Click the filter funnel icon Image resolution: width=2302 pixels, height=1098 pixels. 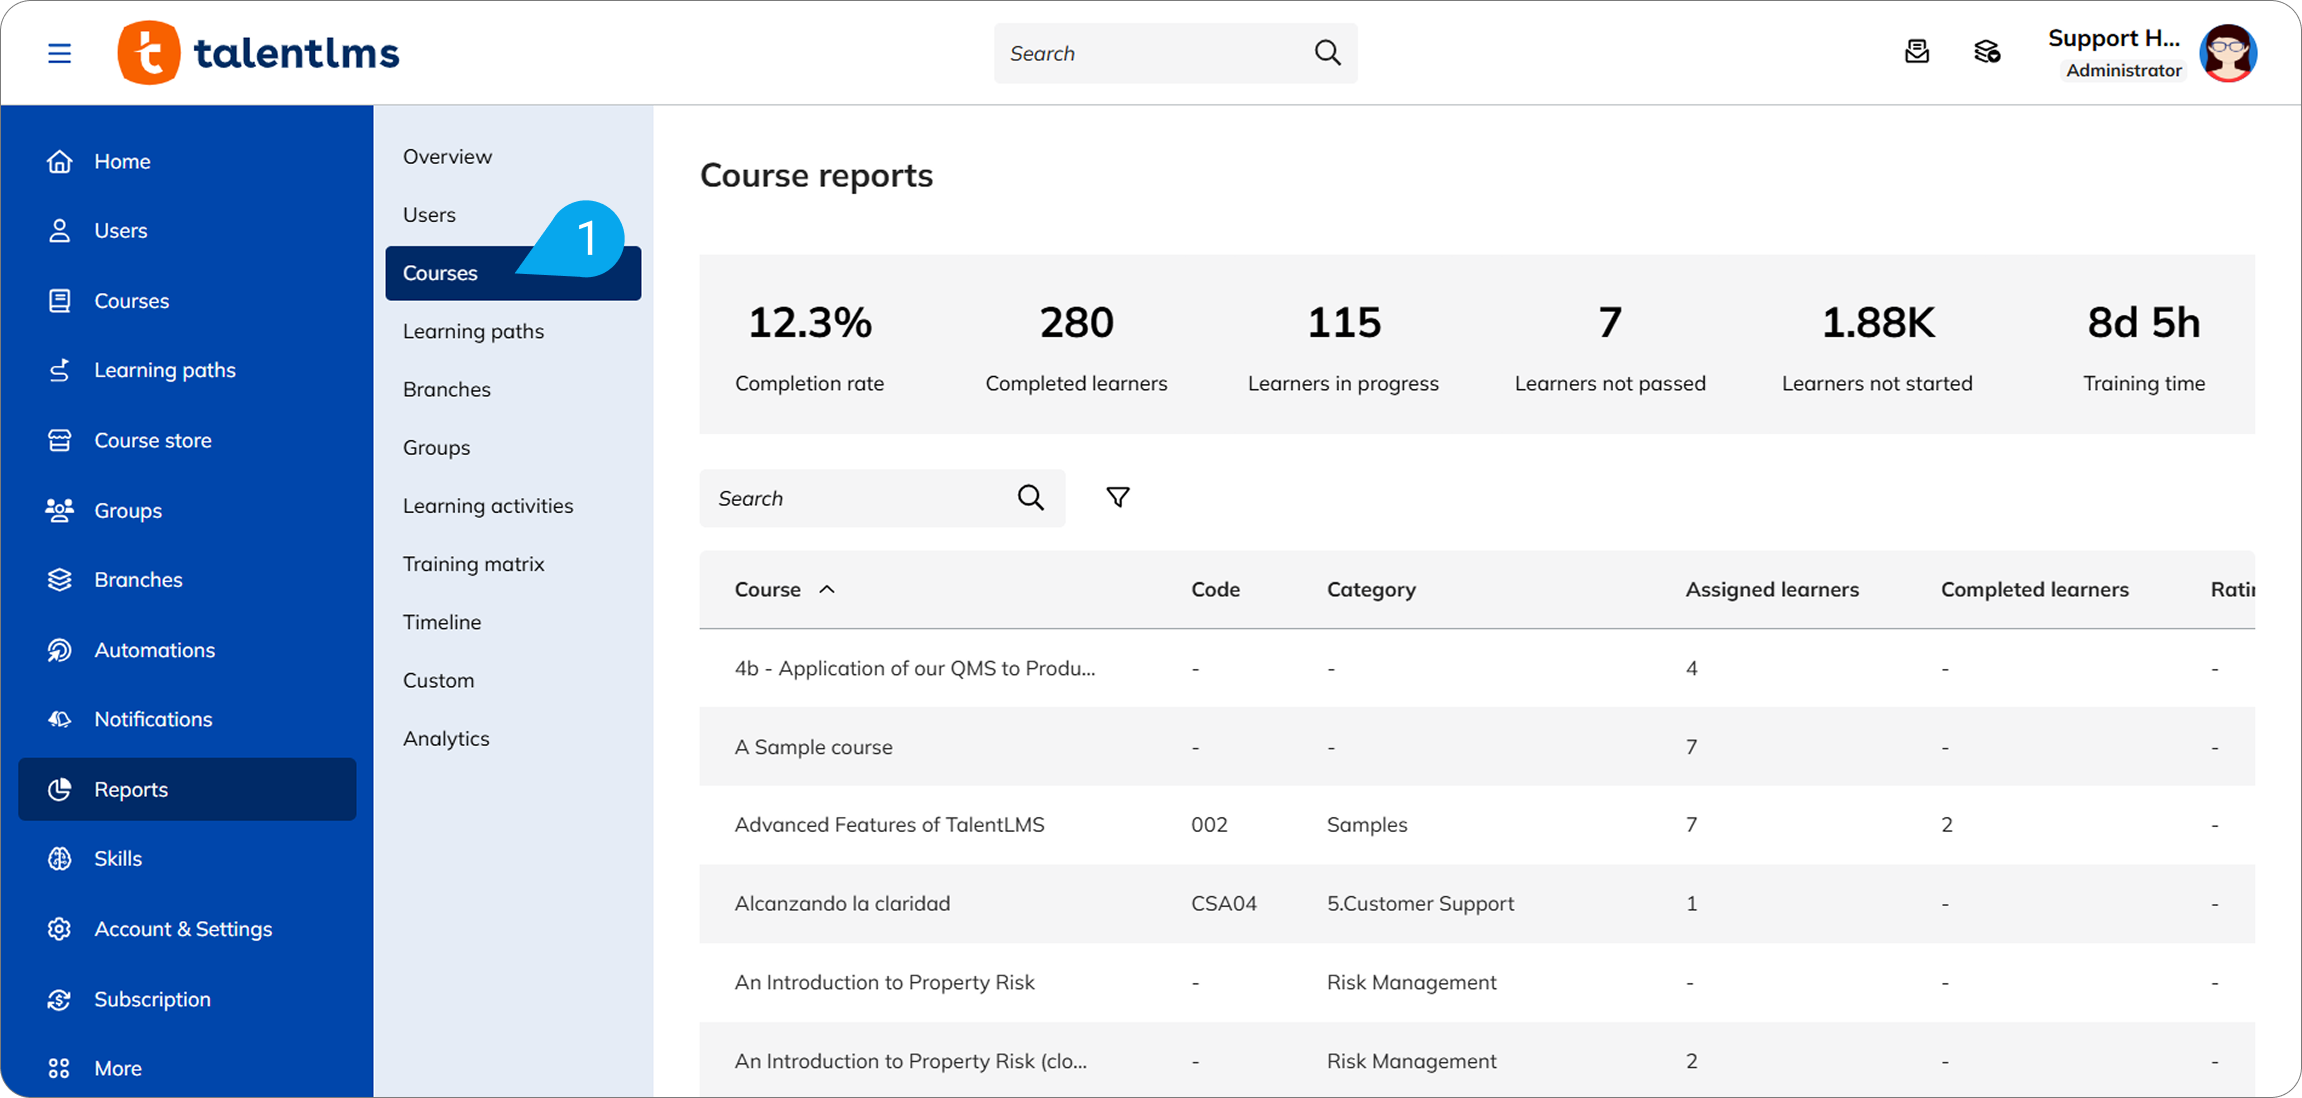click(1118, 497)
